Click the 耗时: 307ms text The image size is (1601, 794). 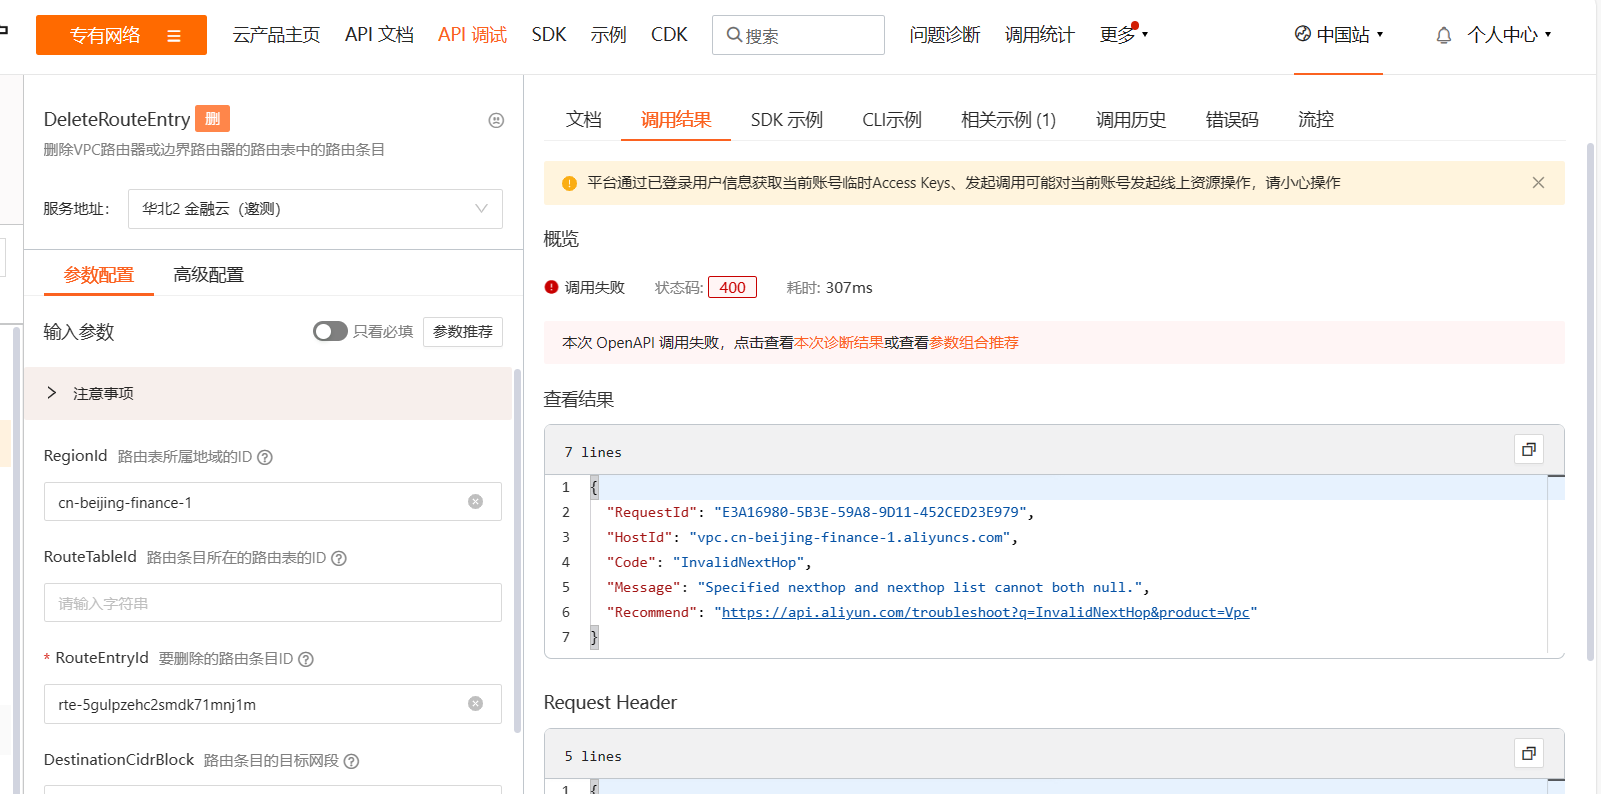tap(829, 287)
